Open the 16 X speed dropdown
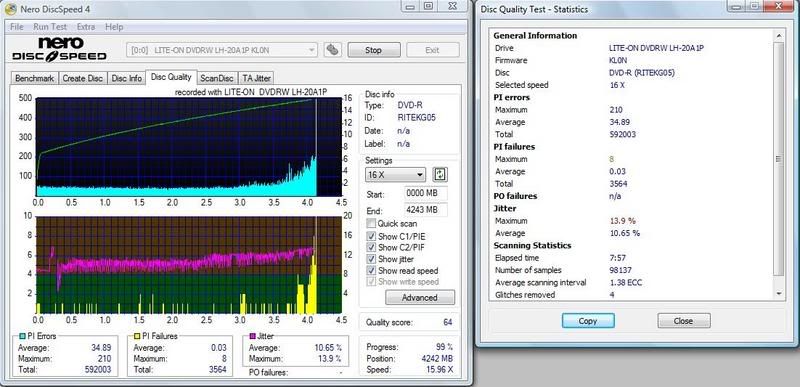This screenshot has width=800, height=387. pyautogui.click(x=395, y=174)
